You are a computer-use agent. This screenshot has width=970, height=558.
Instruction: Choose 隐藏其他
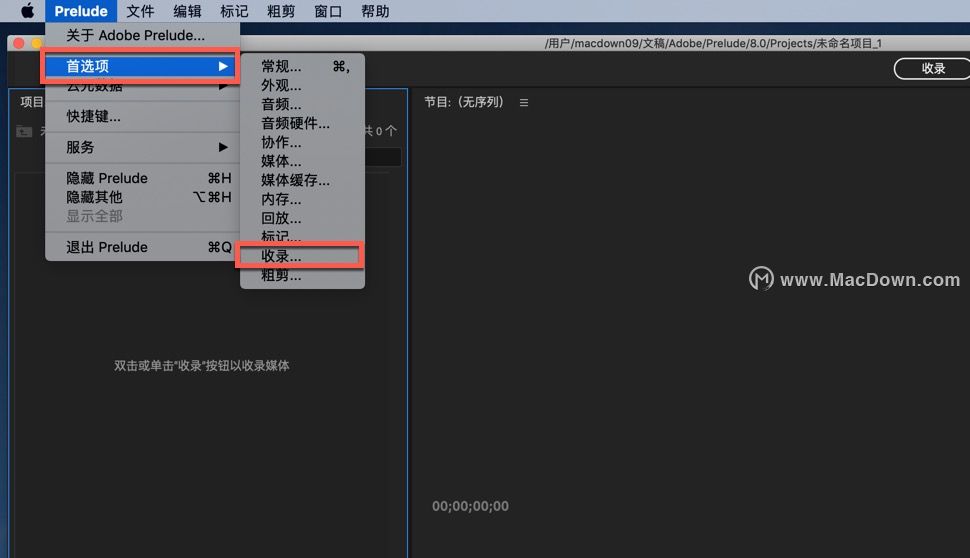pos(142,197)
